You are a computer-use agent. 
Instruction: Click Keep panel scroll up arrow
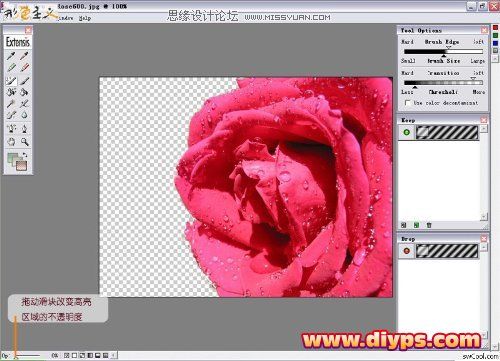tap(484, 128)
